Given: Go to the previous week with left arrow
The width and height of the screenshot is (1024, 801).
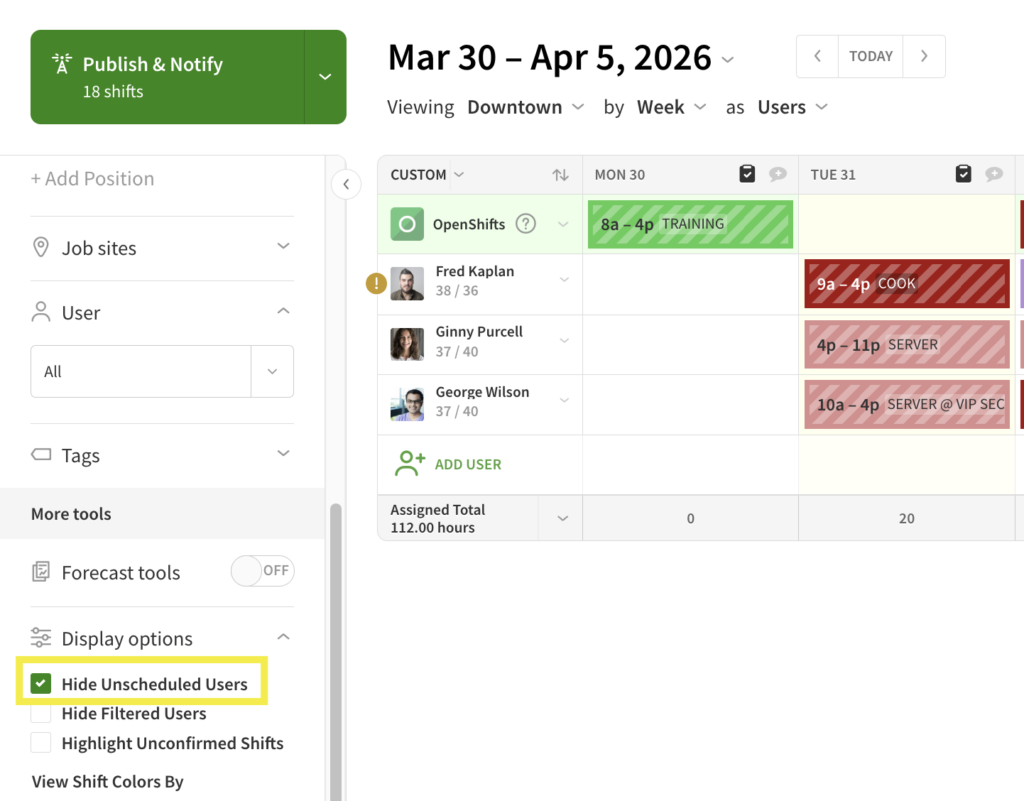Looking at the screenshot, I should (817, 56).
